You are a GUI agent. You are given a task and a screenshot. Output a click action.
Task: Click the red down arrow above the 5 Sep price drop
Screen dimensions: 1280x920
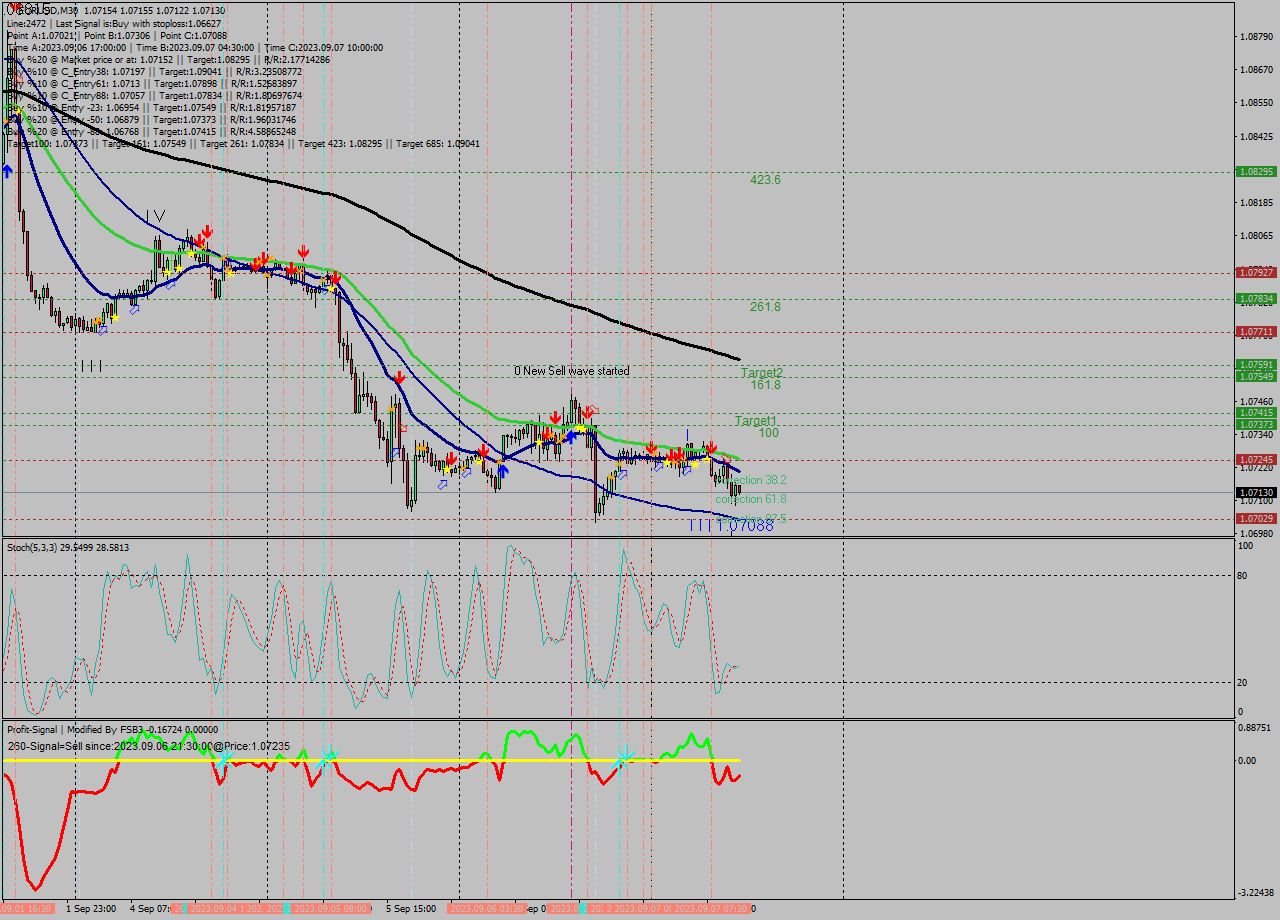[398, 378]
